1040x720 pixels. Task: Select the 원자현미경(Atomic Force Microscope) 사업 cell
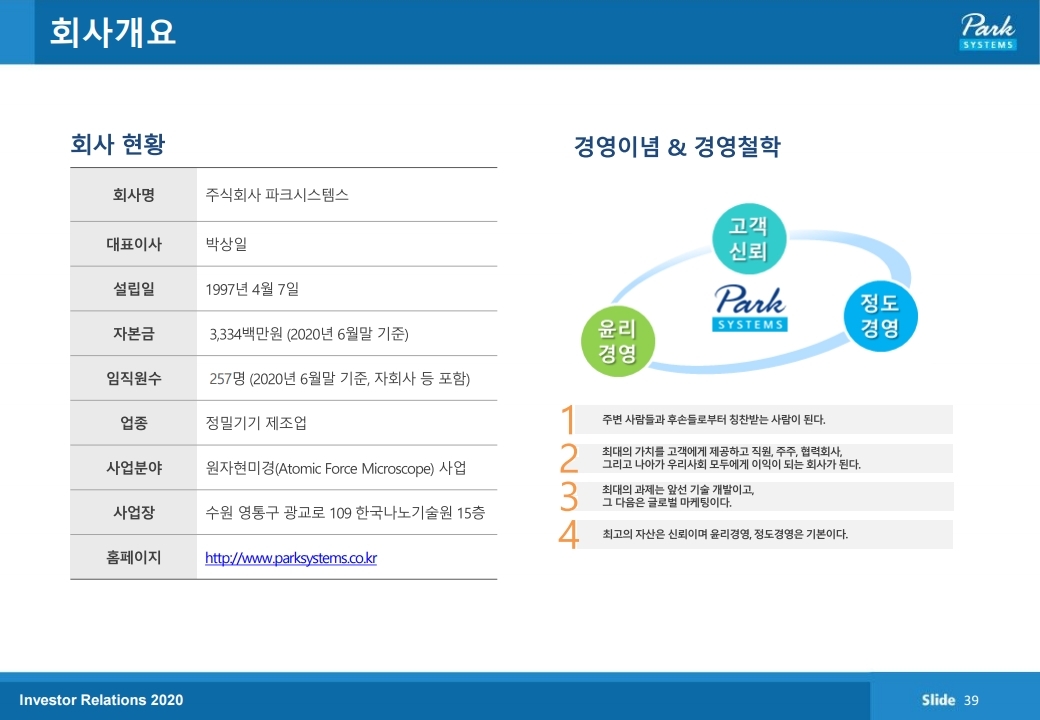(x=347, y=468)
